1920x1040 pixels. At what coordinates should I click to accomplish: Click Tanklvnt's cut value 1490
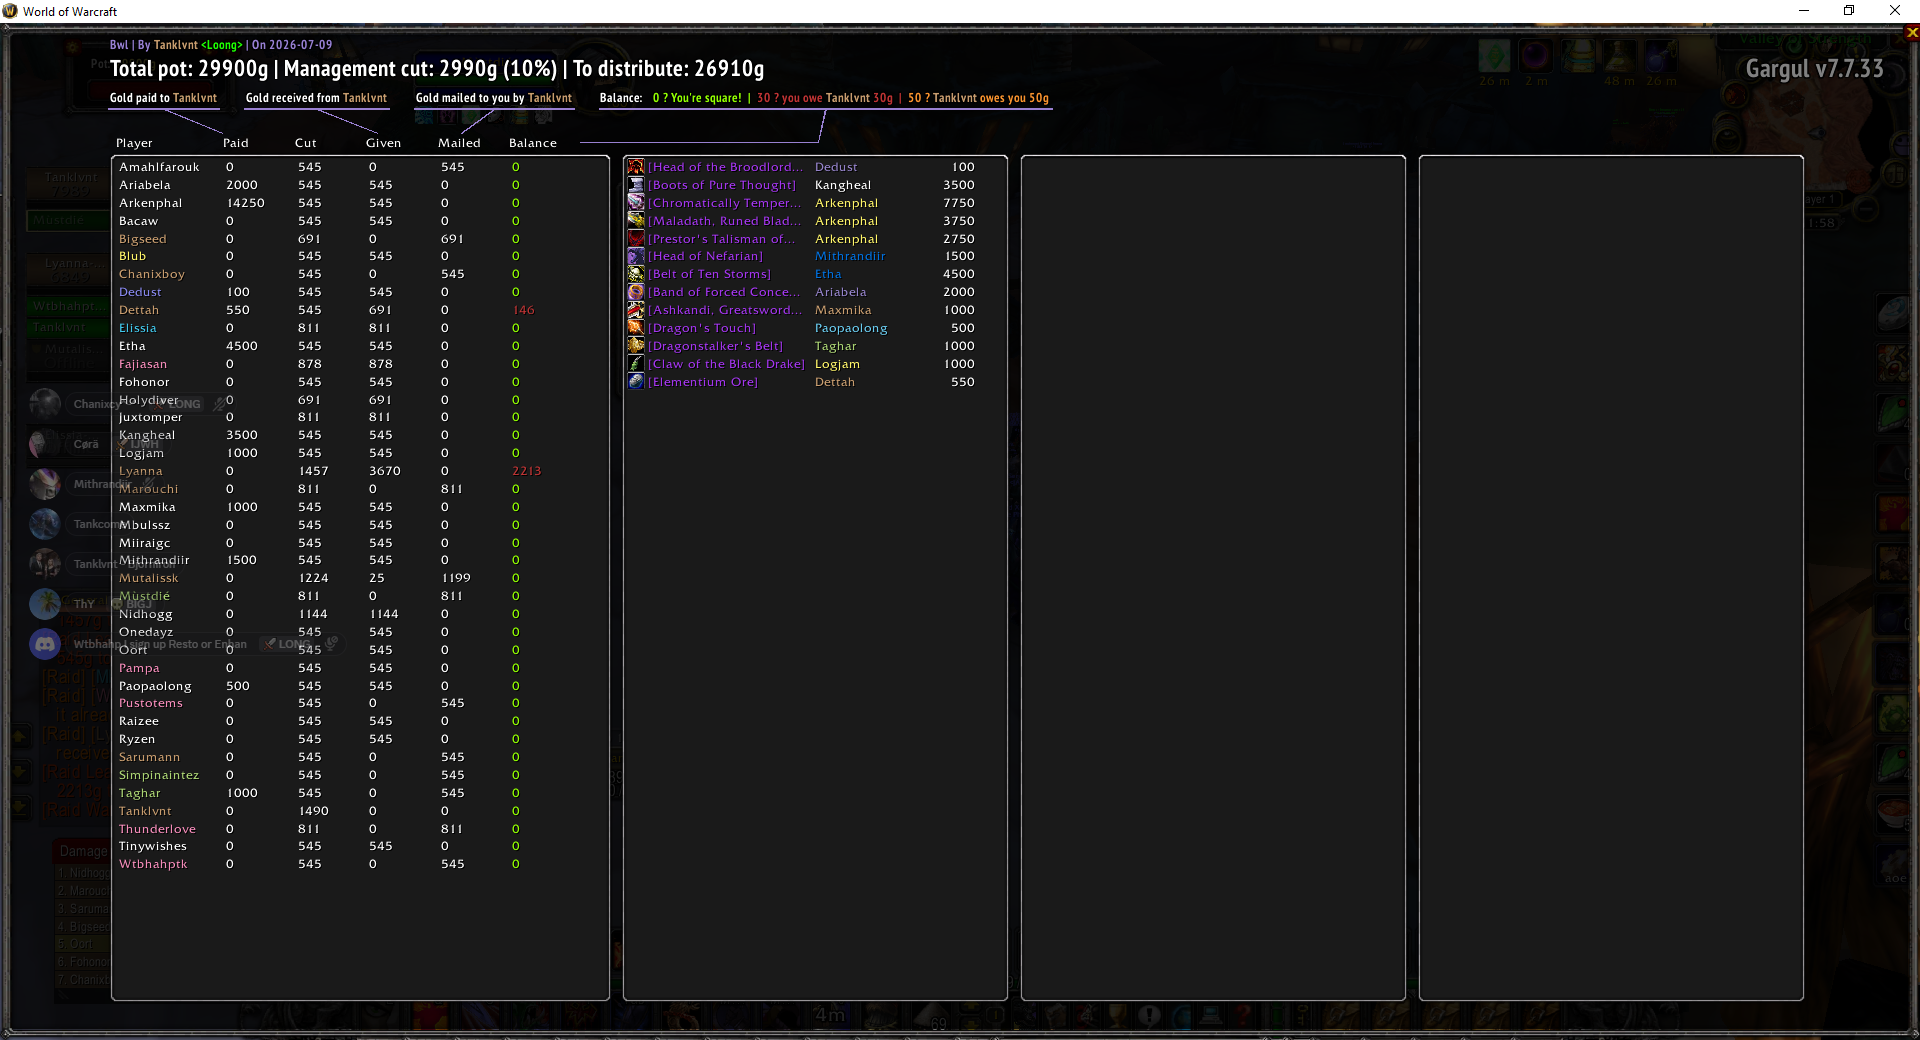(313, 811)
